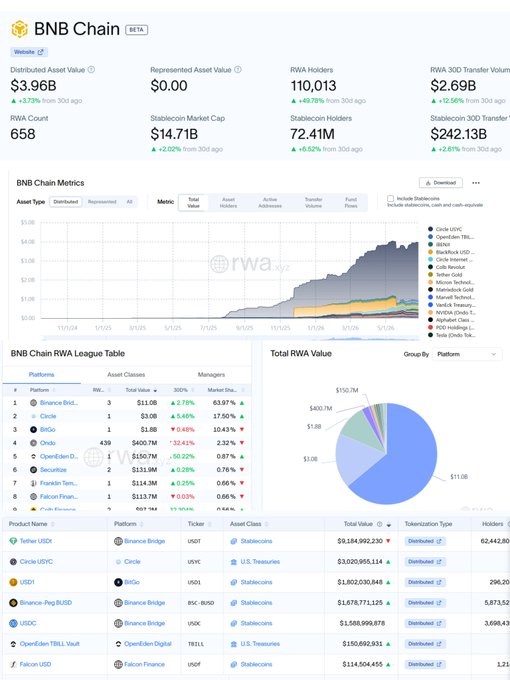The height and width of the screenshot is (680, 510).
Task: Open the Platforms league table tab
Action: tap(42, 374)
